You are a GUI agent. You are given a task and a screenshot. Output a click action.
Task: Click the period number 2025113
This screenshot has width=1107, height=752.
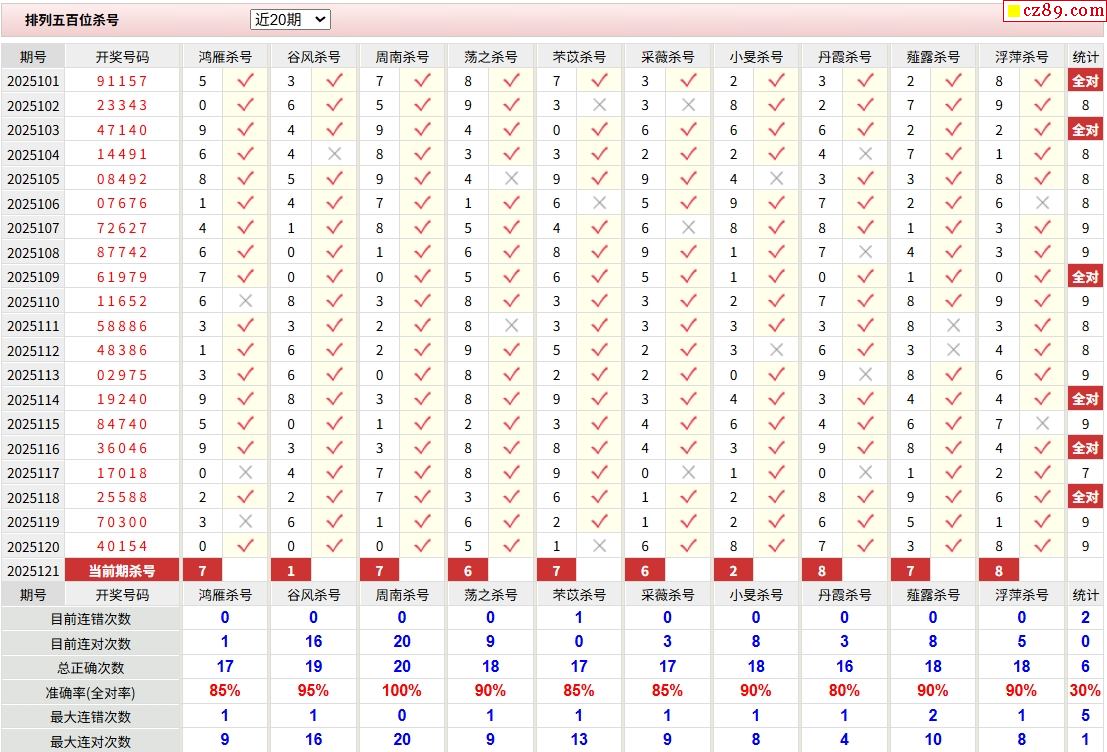[x=33, y=375]
